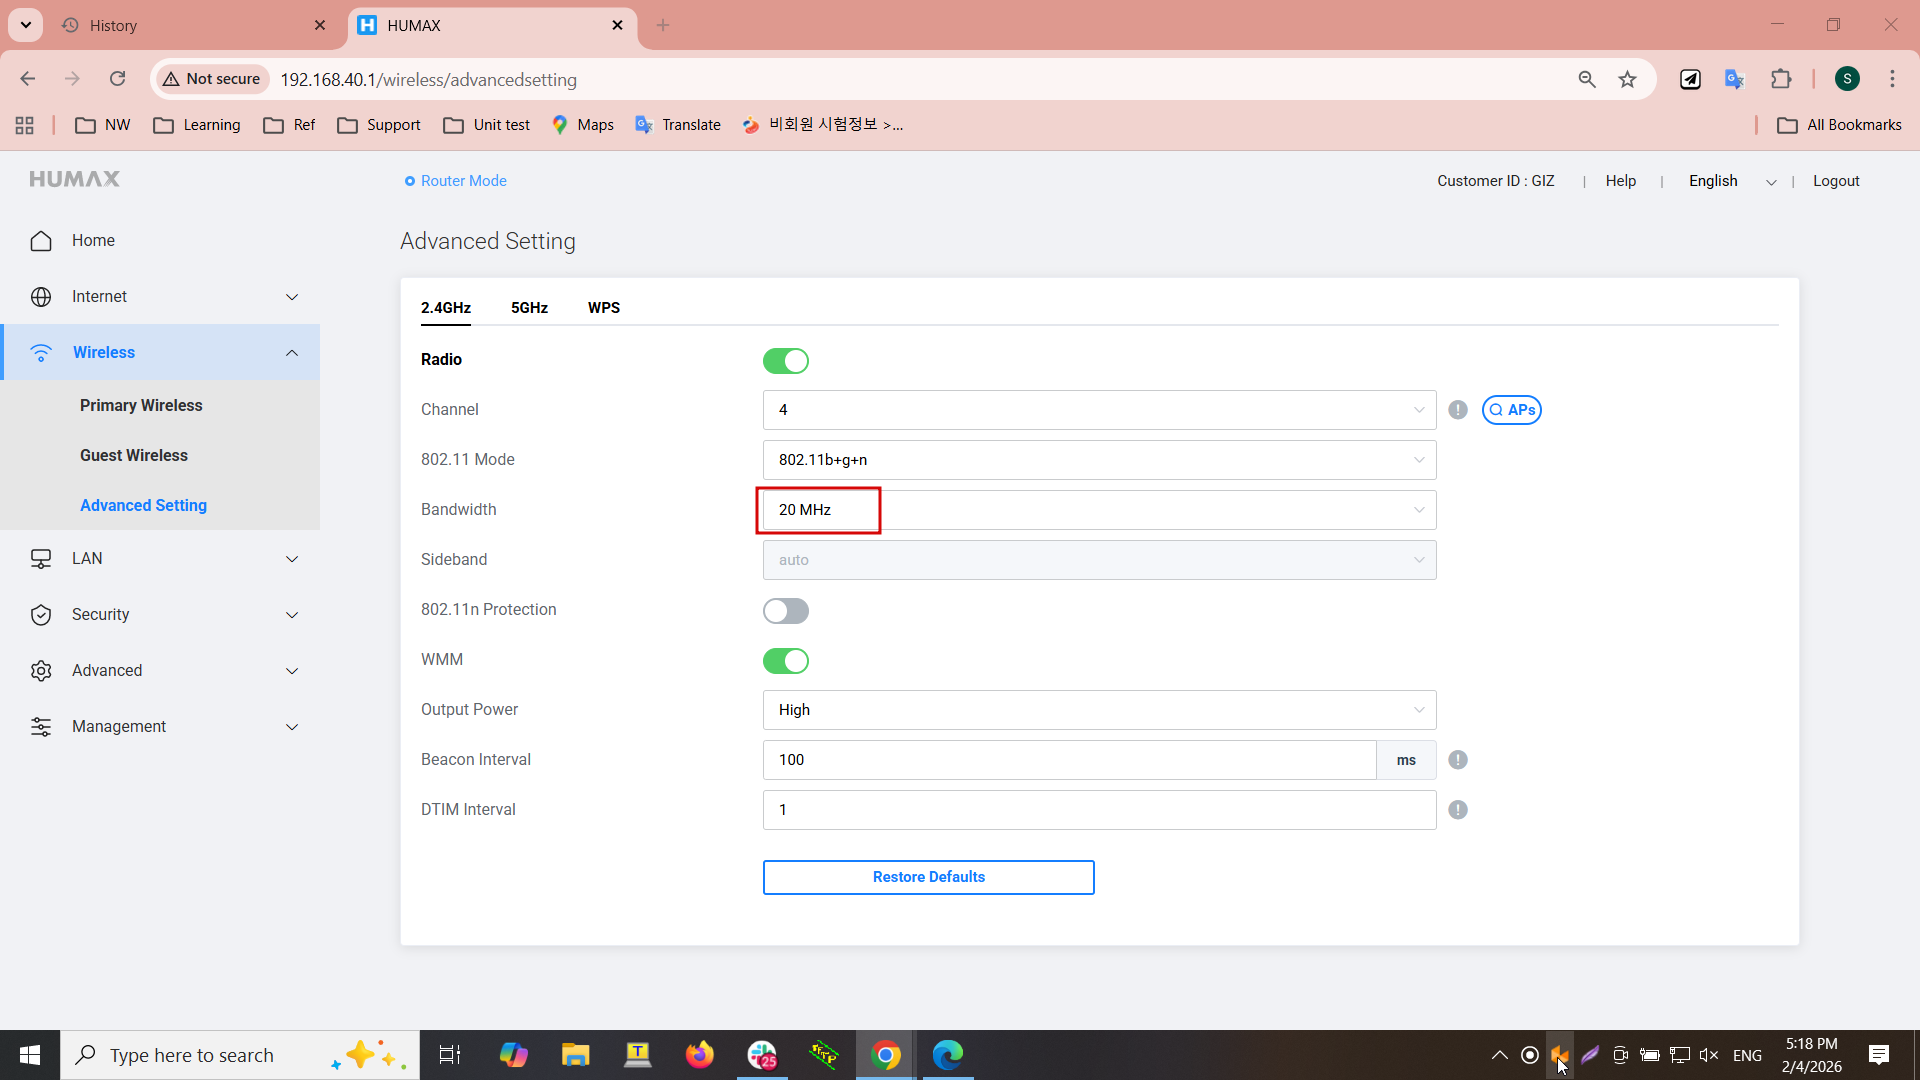Bookmark this page with the star icon

point(1628,79)
